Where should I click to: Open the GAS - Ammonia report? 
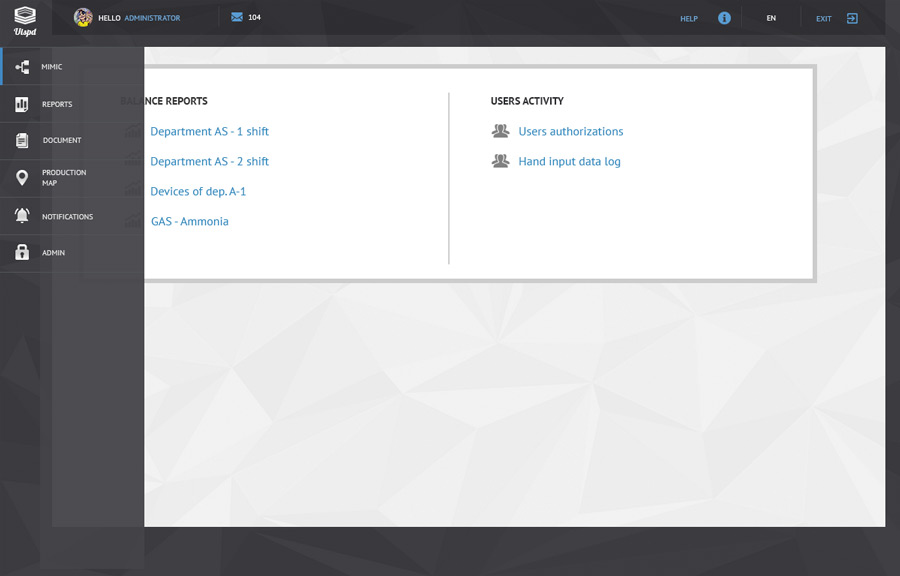[x=190, y=221]
